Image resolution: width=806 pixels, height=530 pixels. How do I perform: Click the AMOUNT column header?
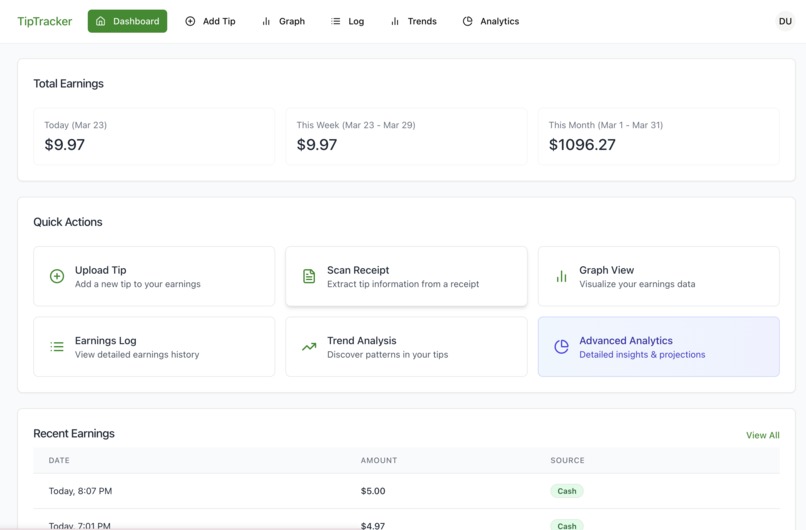point(379,460)
